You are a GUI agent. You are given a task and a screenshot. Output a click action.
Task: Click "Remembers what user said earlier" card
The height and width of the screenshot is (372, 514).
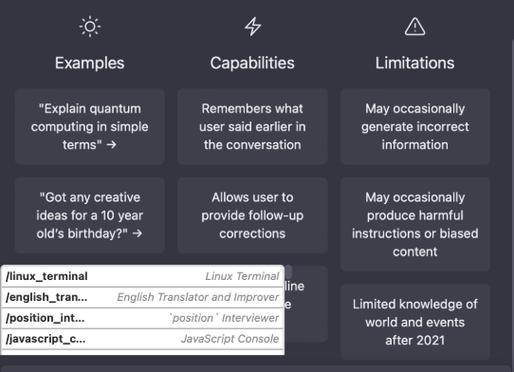point(252,126)
